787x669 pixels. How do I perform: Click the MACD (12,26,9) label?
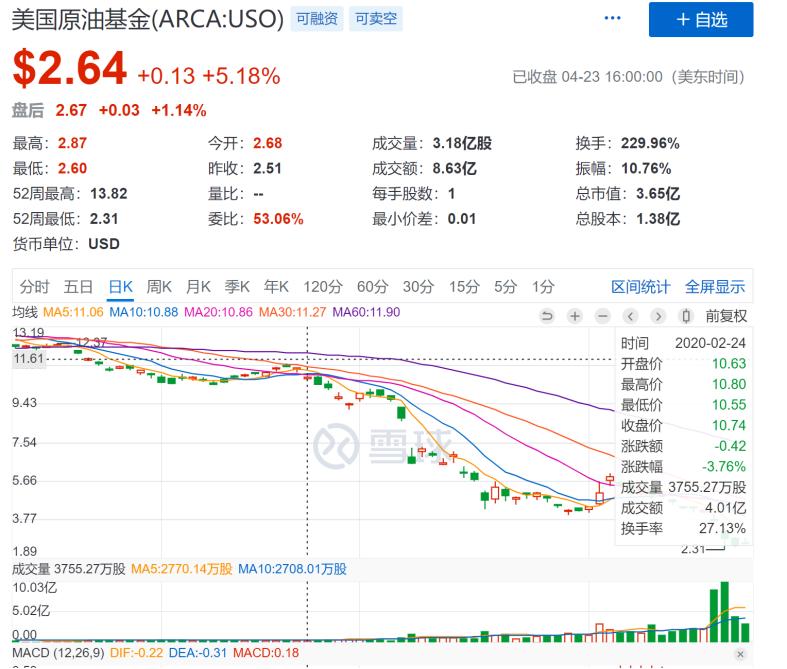pyautogui.click(x=58, y=653)
